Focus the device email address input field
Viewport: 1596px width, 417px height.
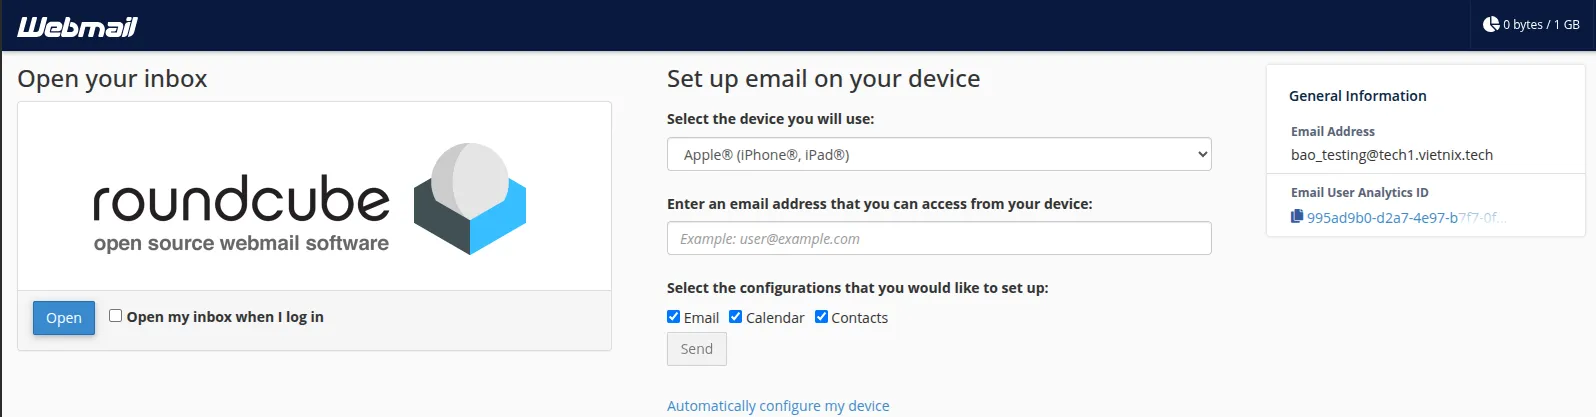point(938,238)
